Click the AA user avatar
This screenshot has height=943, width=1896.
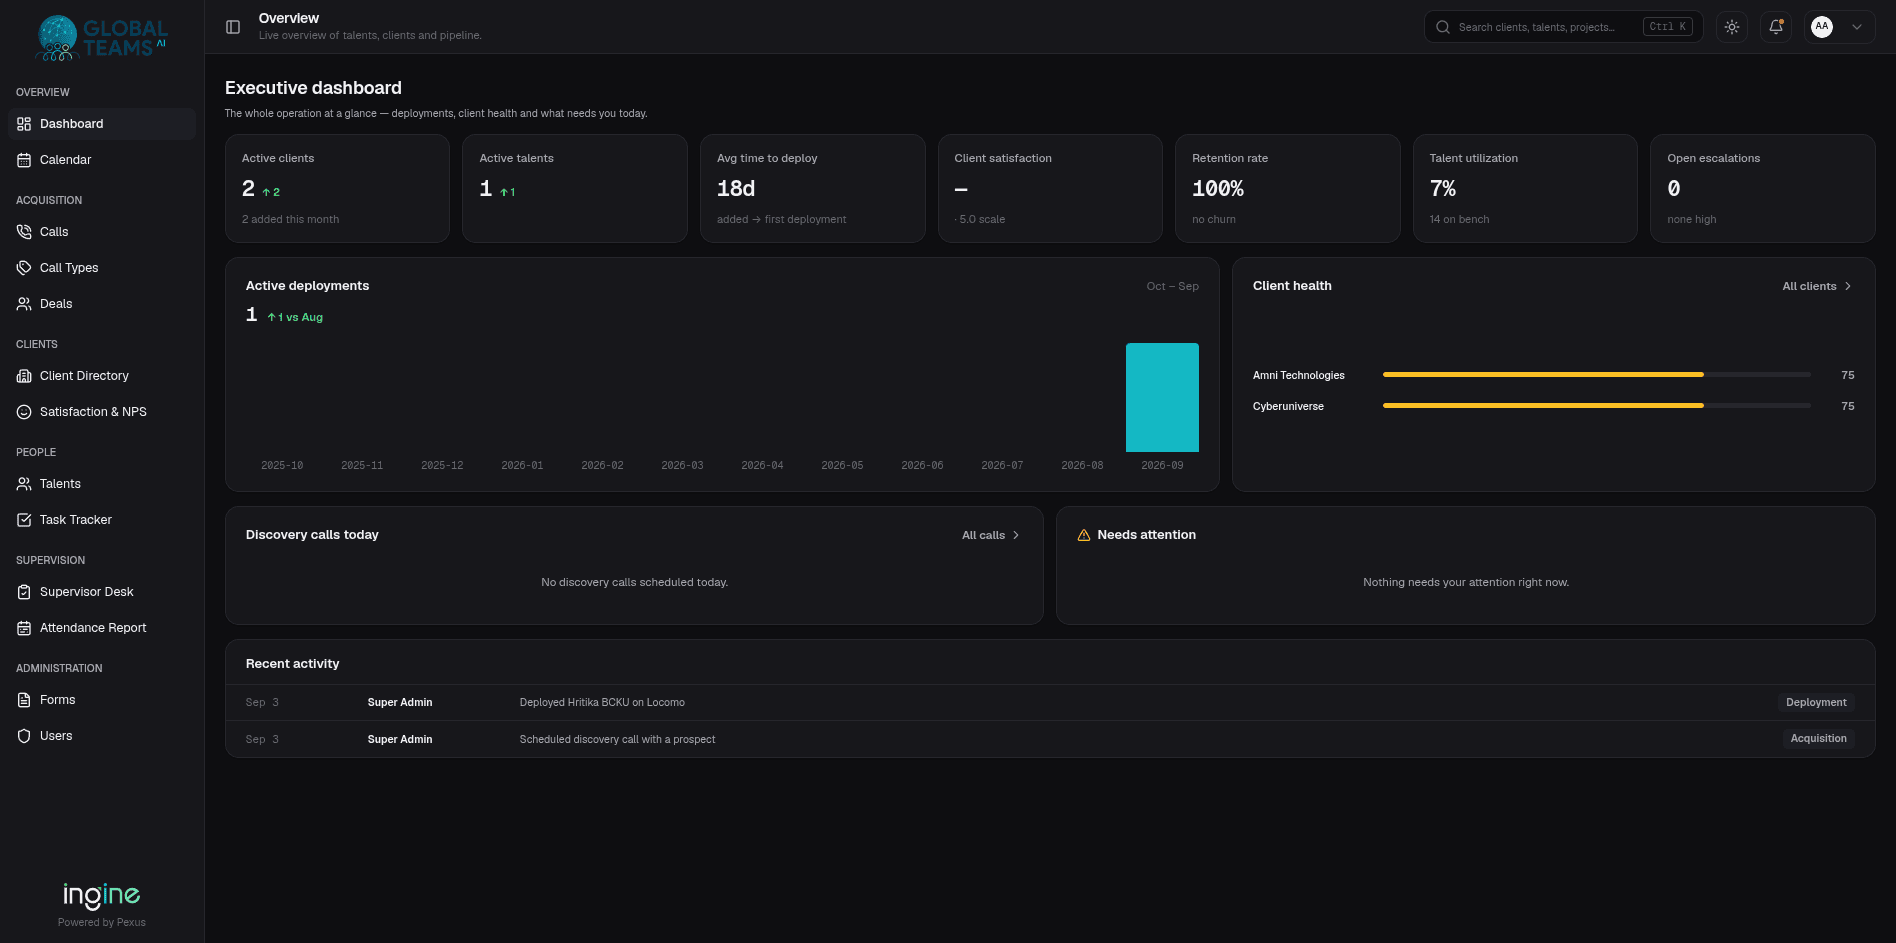(1822, 27)
